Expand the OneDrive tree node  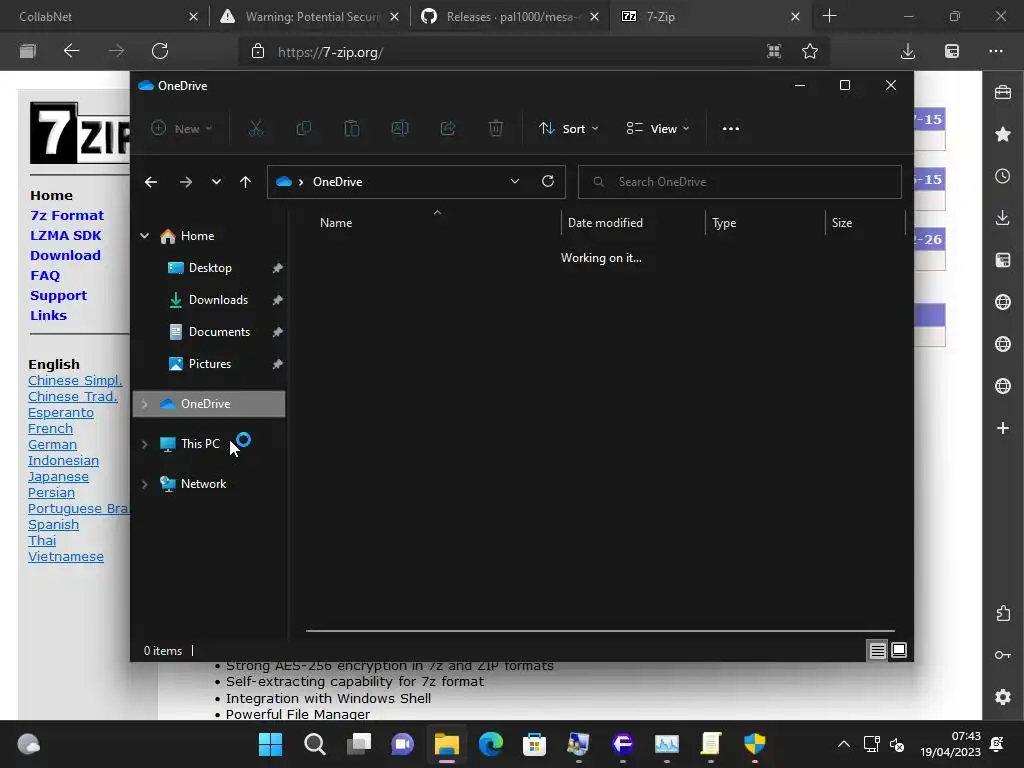(x=144, y=404)
